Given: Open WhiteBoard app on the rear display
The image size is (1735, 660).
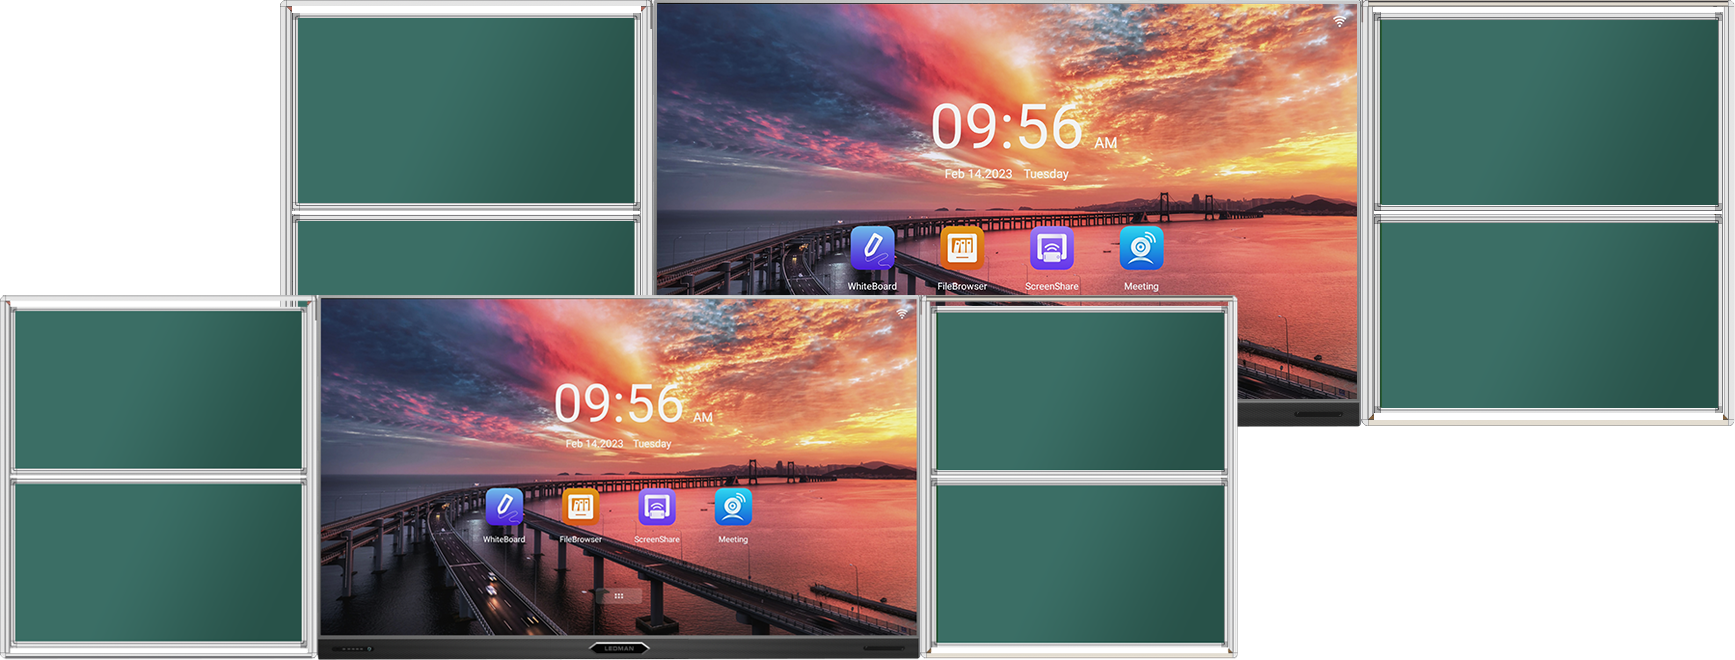Looking at the screenshot, I should (872, 249).
